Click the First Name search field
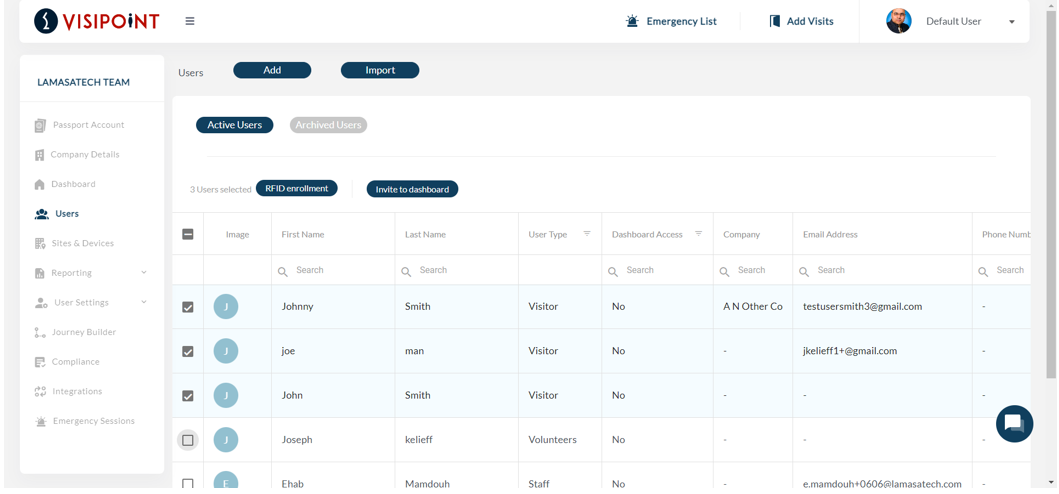The width and height of the screenshot is (1059, 494). (333, 270)
